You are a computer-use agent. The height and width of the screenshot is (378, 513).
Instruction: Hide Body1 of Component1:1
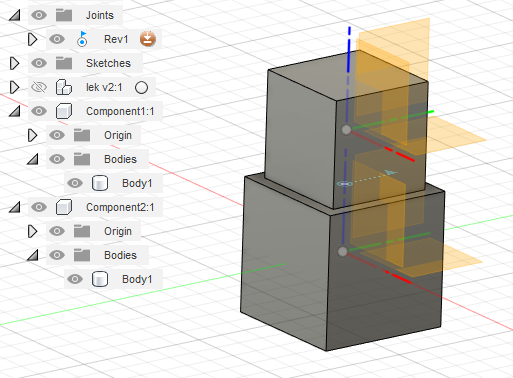pos(75,183)
